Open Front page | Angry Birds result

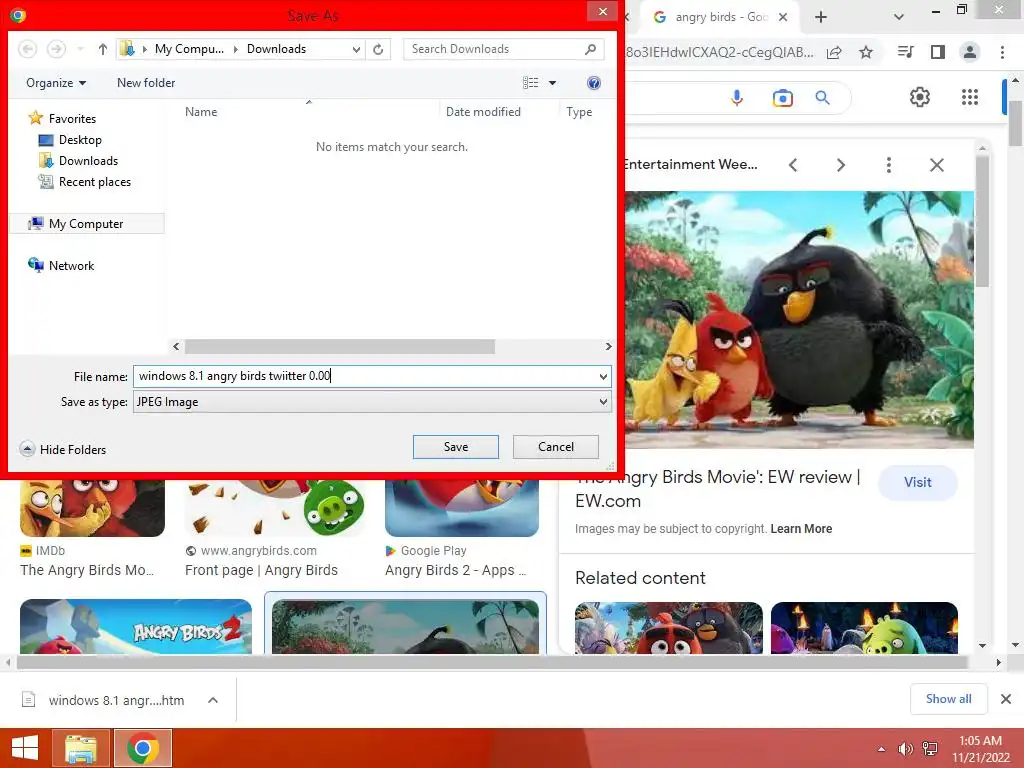point(261,570)
